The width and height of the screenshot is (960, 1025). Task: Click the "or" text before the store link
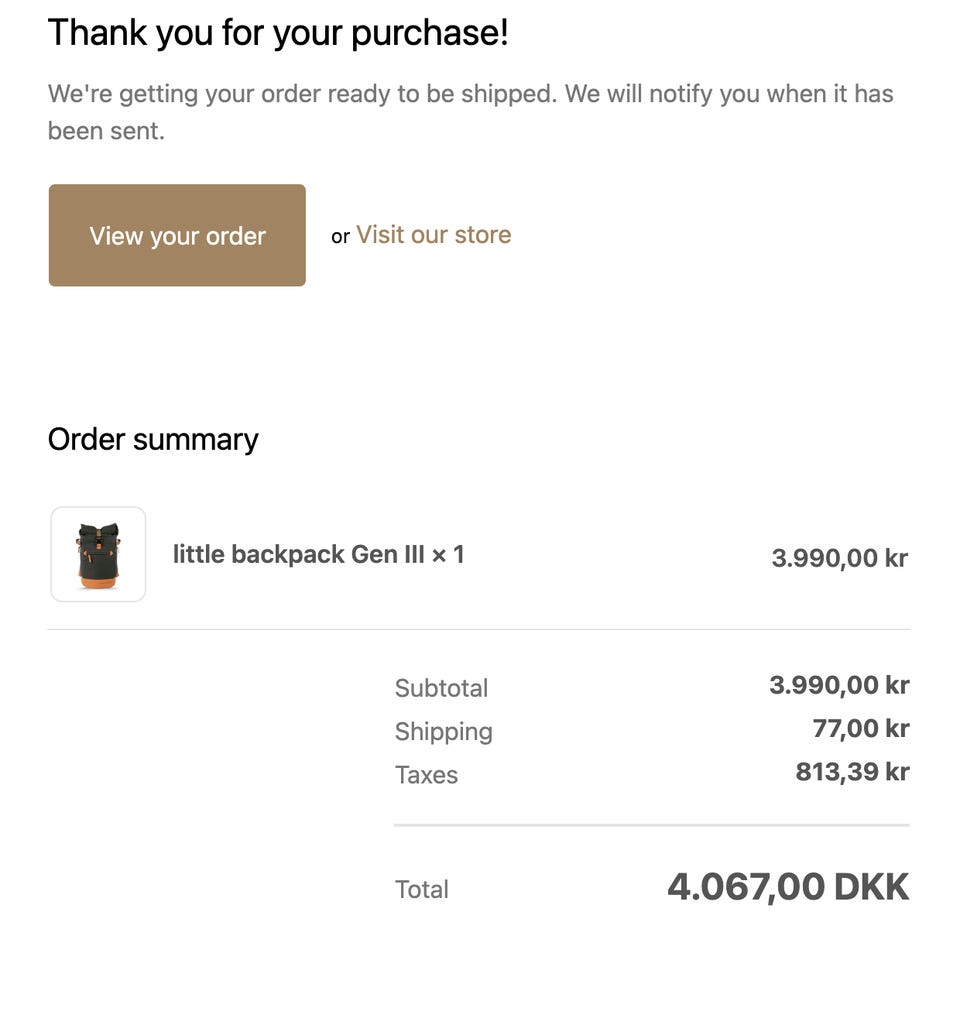point(340,237)
